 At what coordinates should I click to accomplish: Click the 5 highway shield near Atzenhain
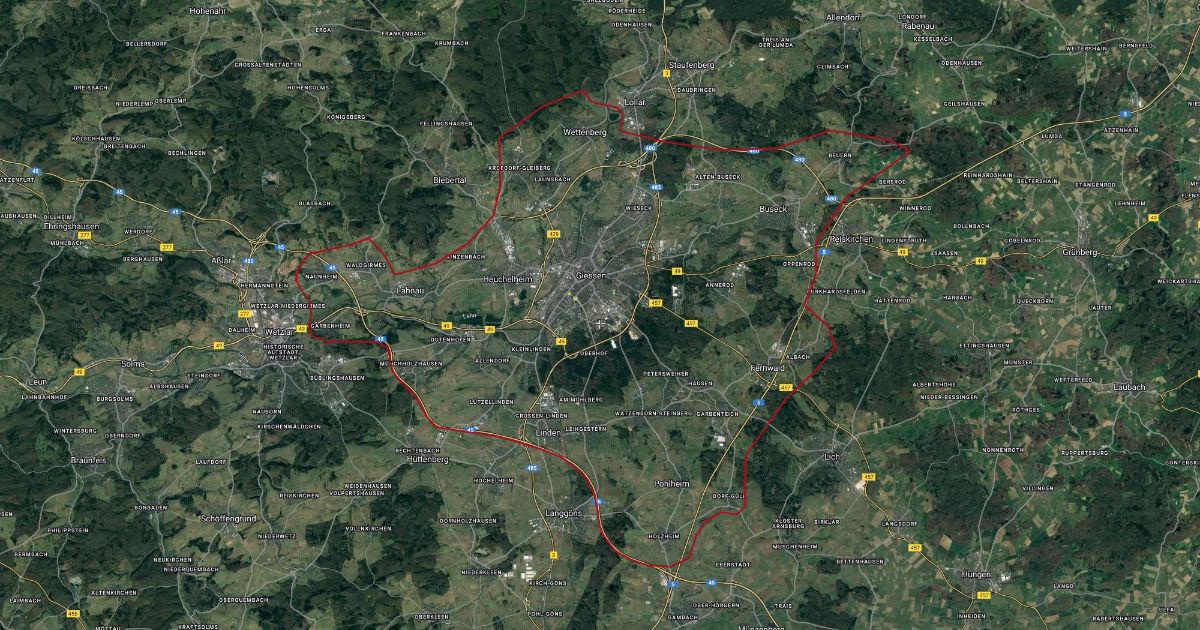click(x=1126, y=113)
